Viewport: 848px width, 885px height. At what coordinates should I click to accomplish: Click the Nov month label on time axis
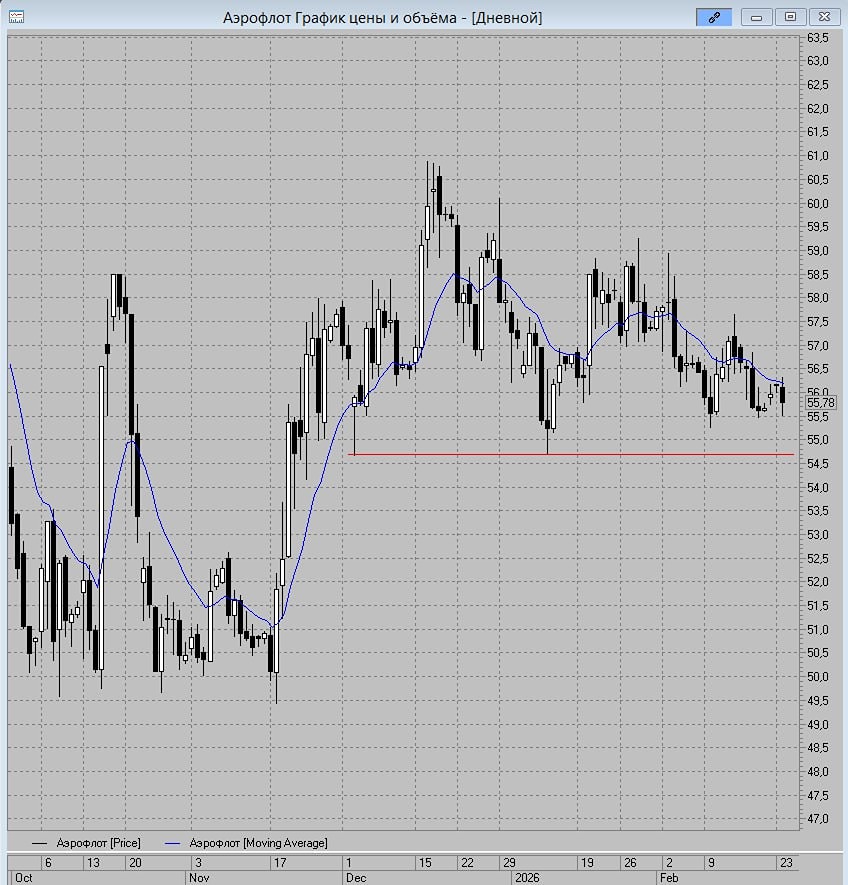199,878
